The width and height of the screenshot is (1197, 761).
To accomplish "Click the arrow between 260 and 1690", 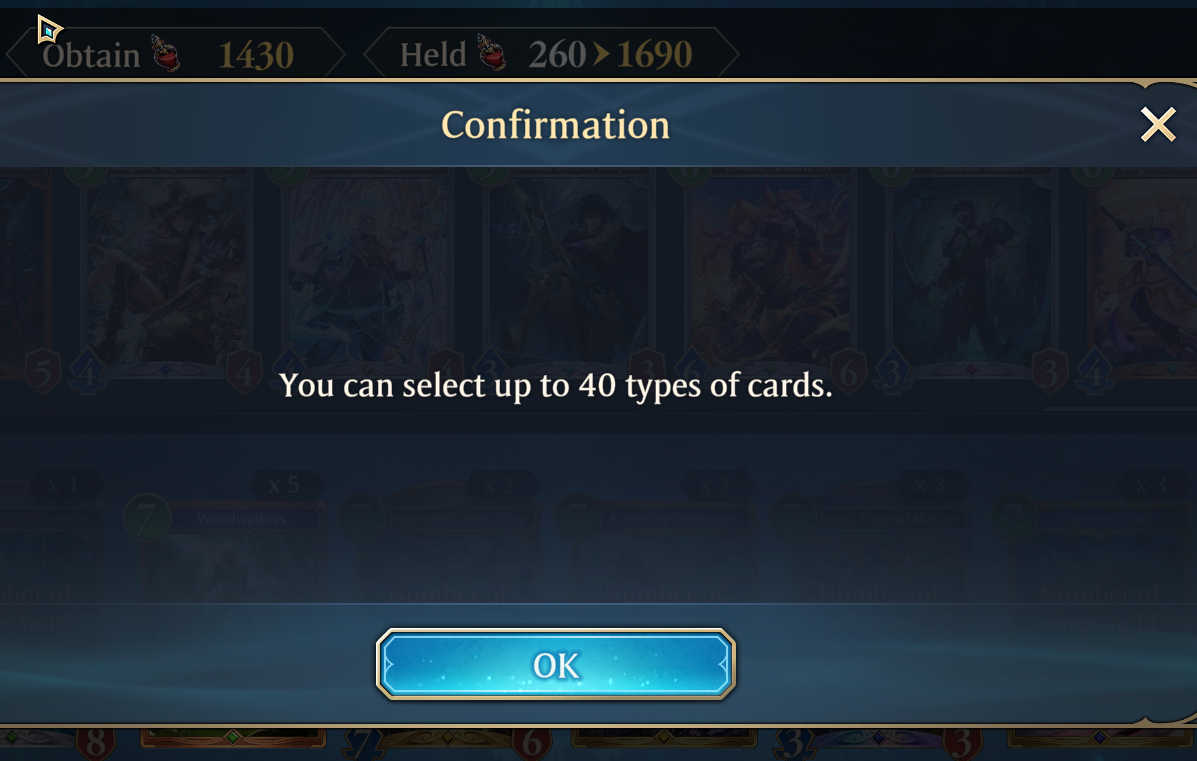I will [601, 53].
